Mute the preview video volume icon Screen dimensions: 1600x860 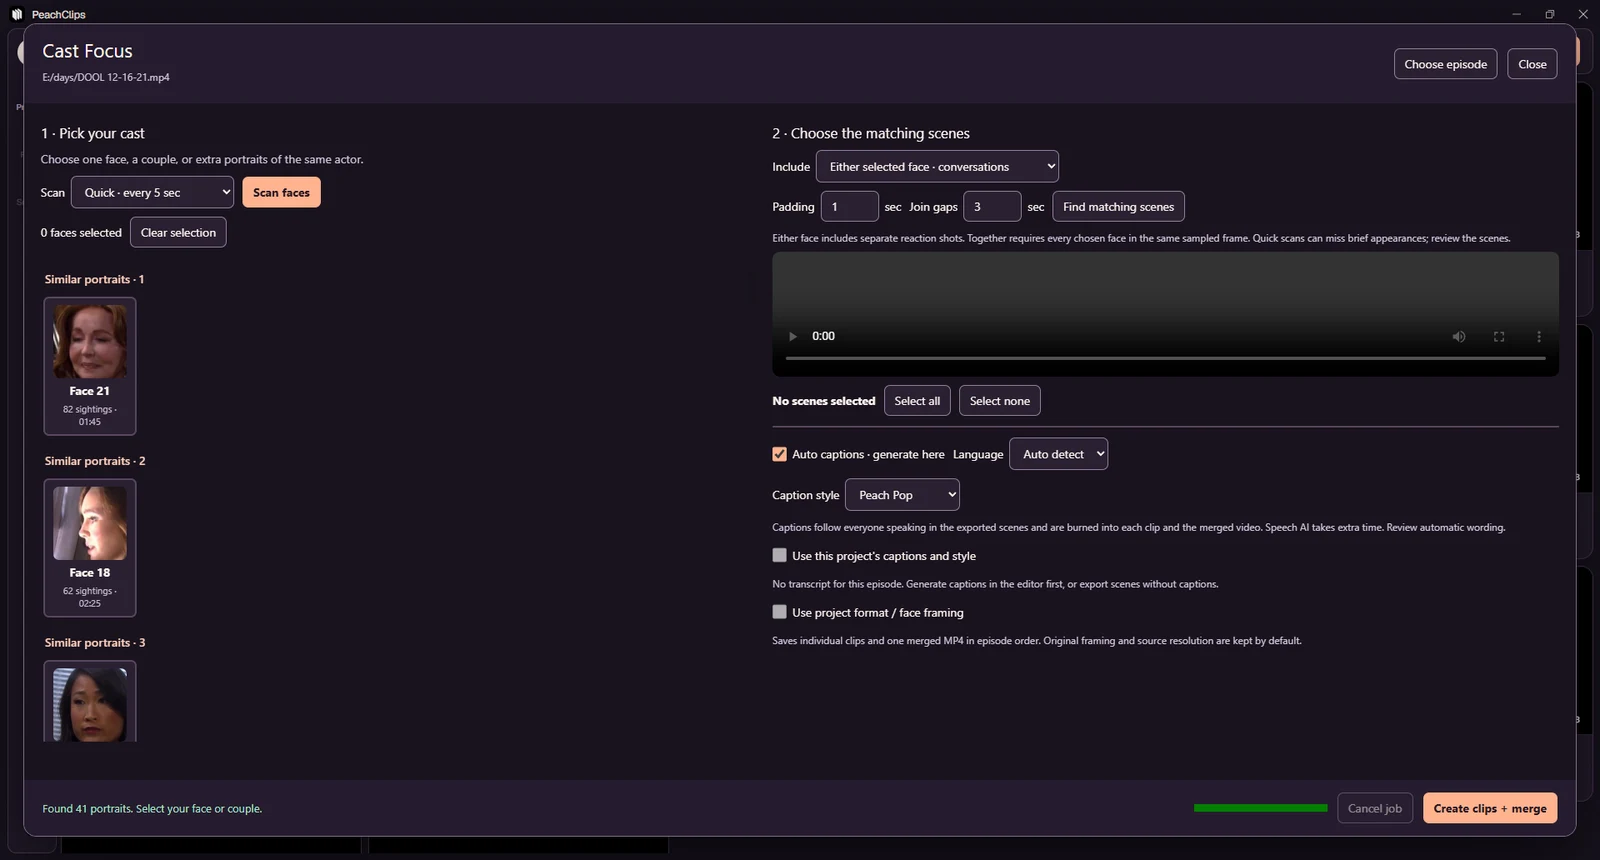point(1459,337)
